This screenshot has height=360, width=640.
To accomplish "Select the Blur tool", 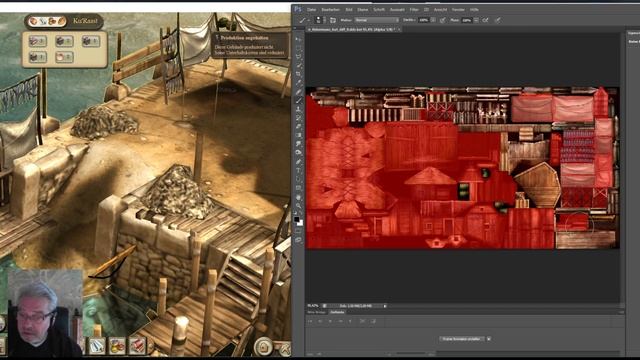I will coord(298,144).
